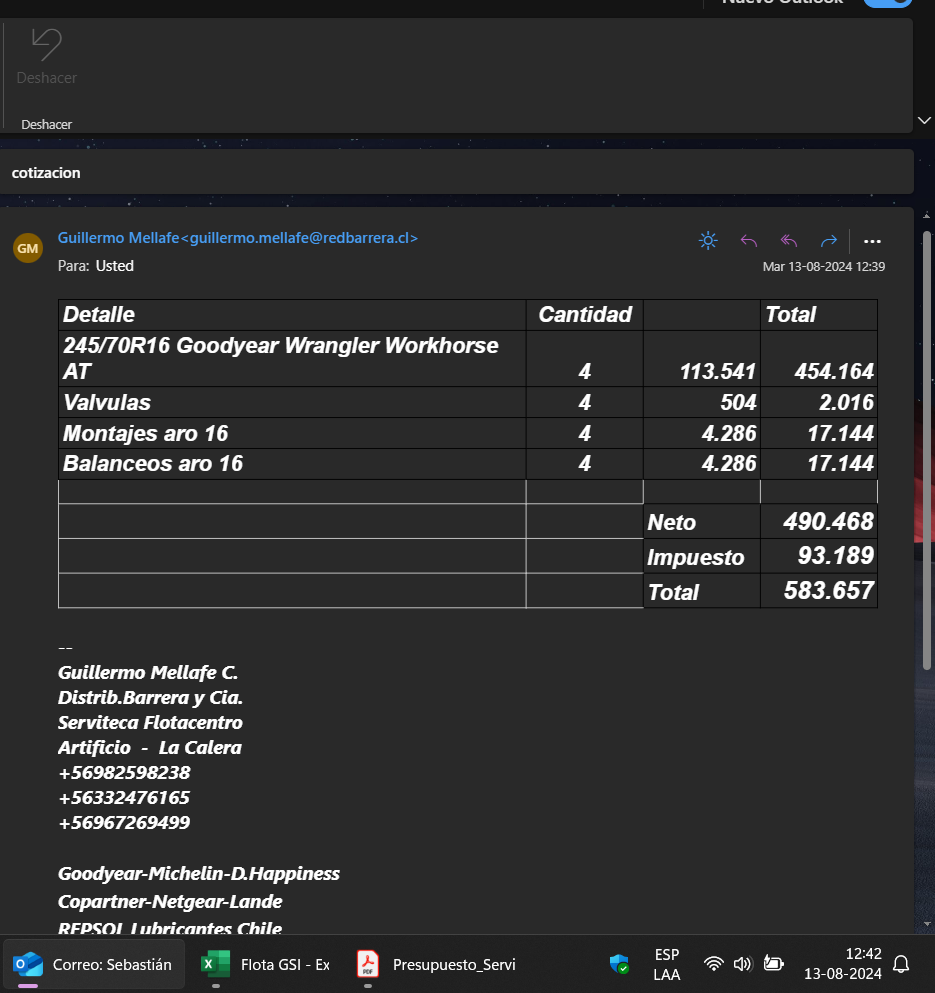
Task: Click the date "Mar 13-08-2024 12:39"
Action: click(x=824, y=267)
